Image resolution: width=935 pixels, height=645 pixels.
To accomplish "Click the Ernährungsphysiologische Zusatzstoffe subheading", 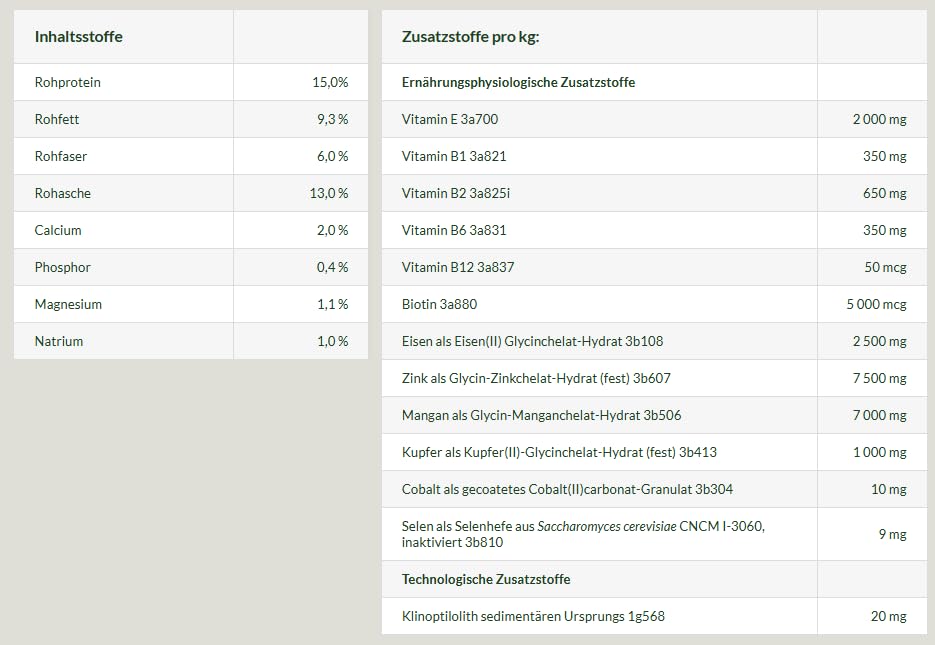I will point(518,82).
